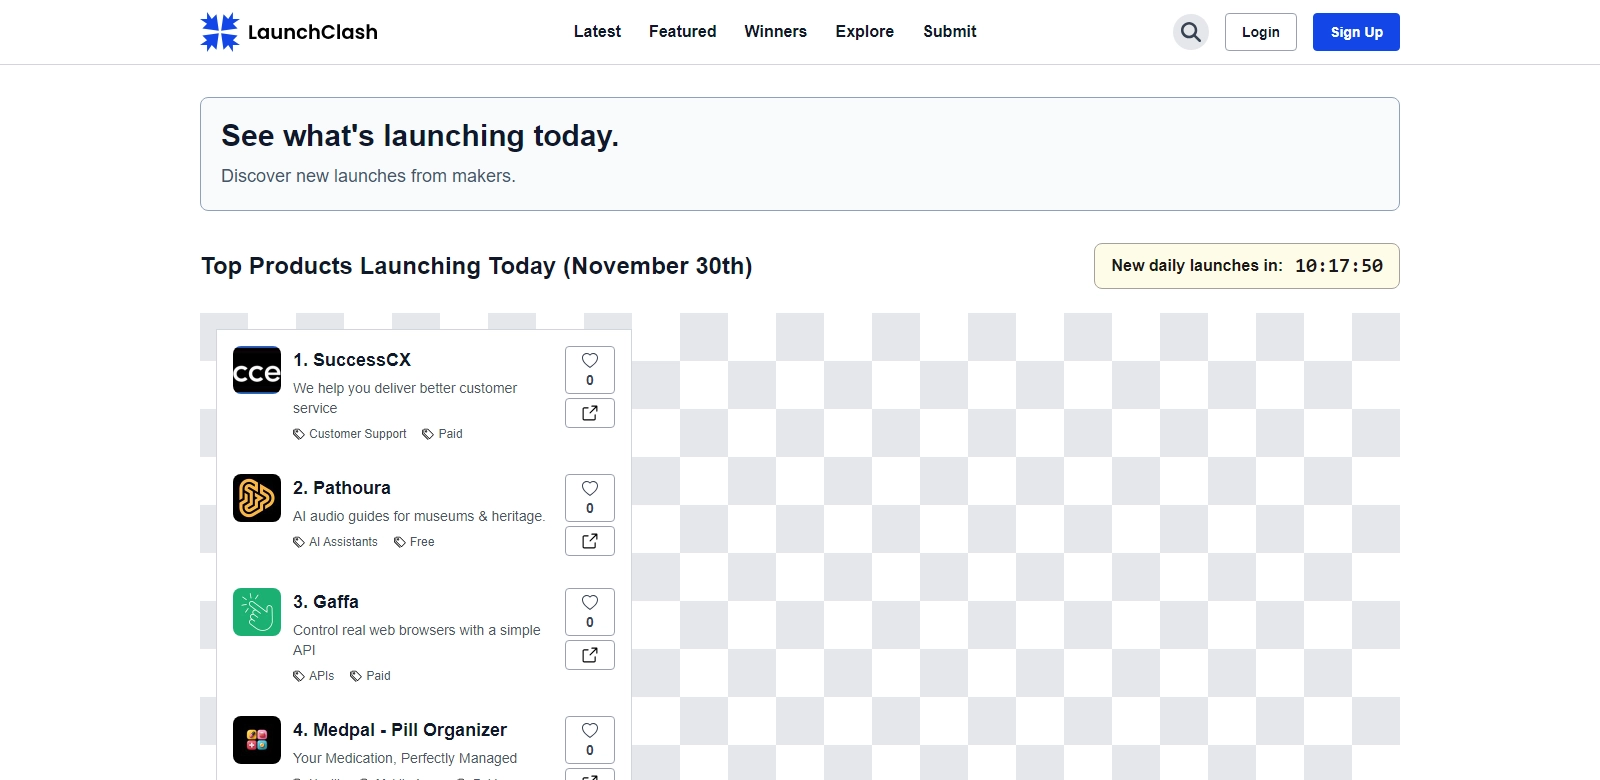Click the LaunchClash logo
1600x780 pixels.
pos(289,32)
